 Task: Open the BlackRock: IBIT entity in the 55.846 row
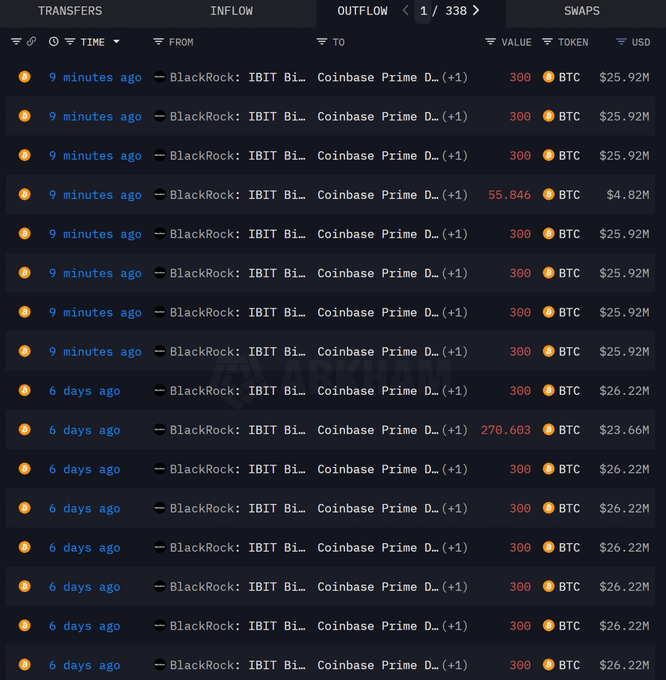click(238, 195)
